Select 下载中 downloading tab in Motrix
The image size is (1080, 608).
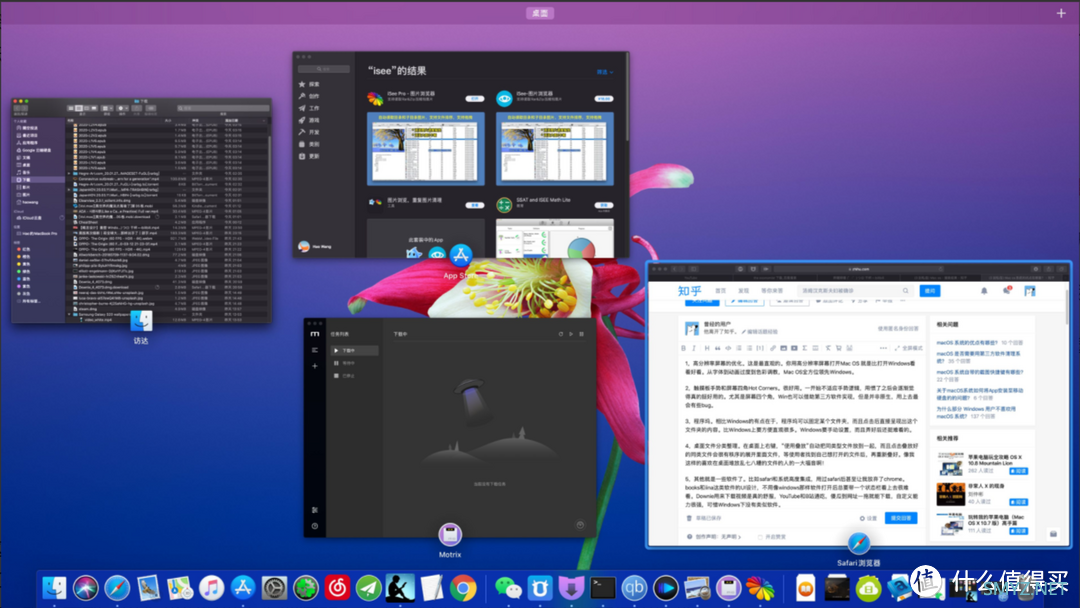point(355,350)
